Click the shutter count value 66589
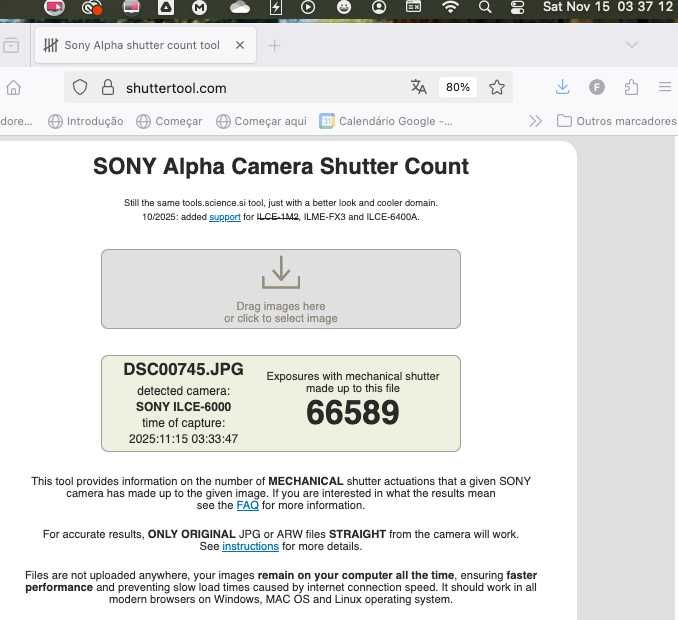The image size is (678, 620). [353, 412]
